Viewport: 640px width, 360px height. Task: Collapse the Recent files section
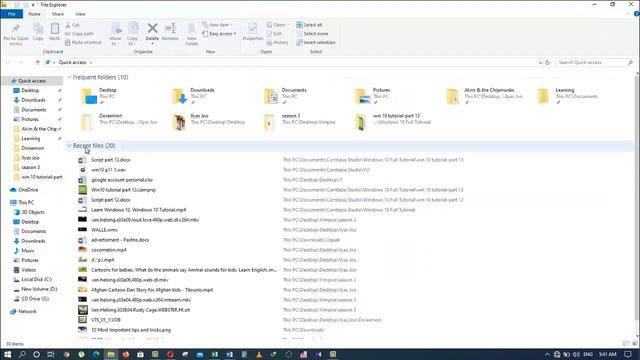point(69,146)
